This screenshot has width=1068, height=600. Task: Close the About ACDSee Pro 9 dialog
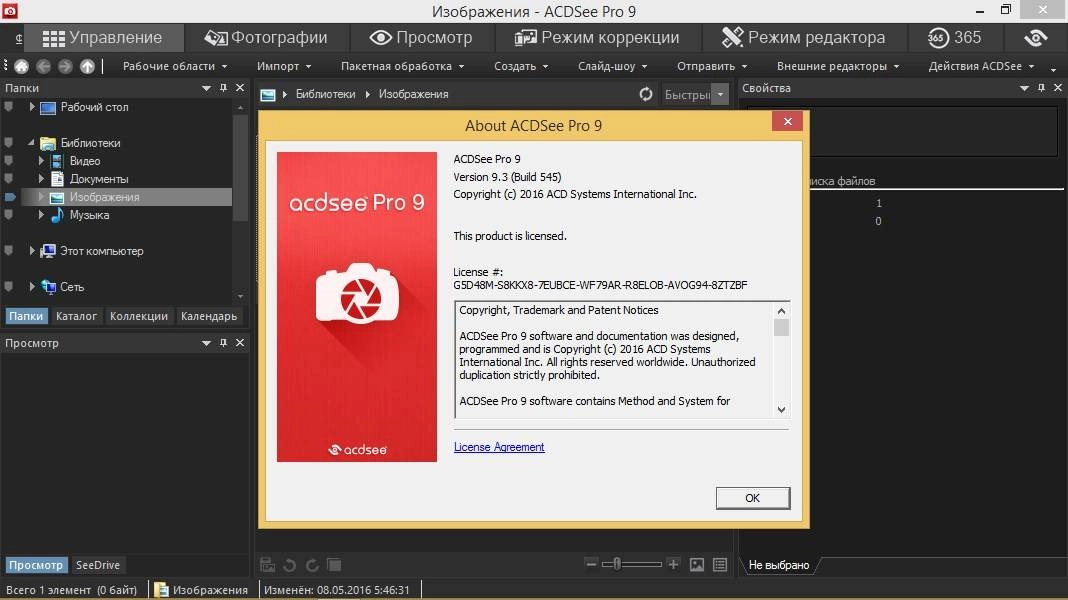pyautogui.click(x=787, y=121)
